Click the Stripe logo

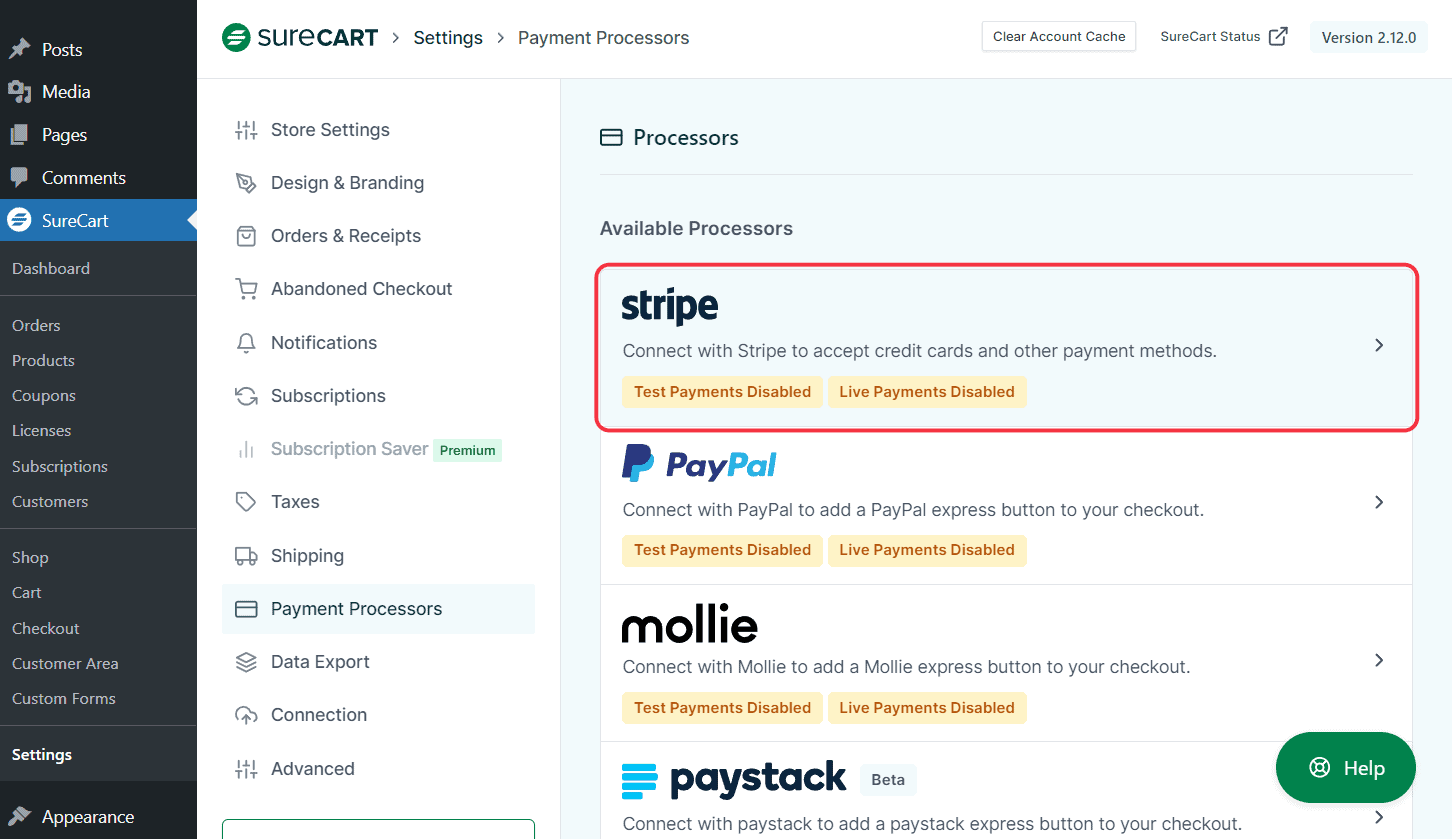(x=670, y=307)
